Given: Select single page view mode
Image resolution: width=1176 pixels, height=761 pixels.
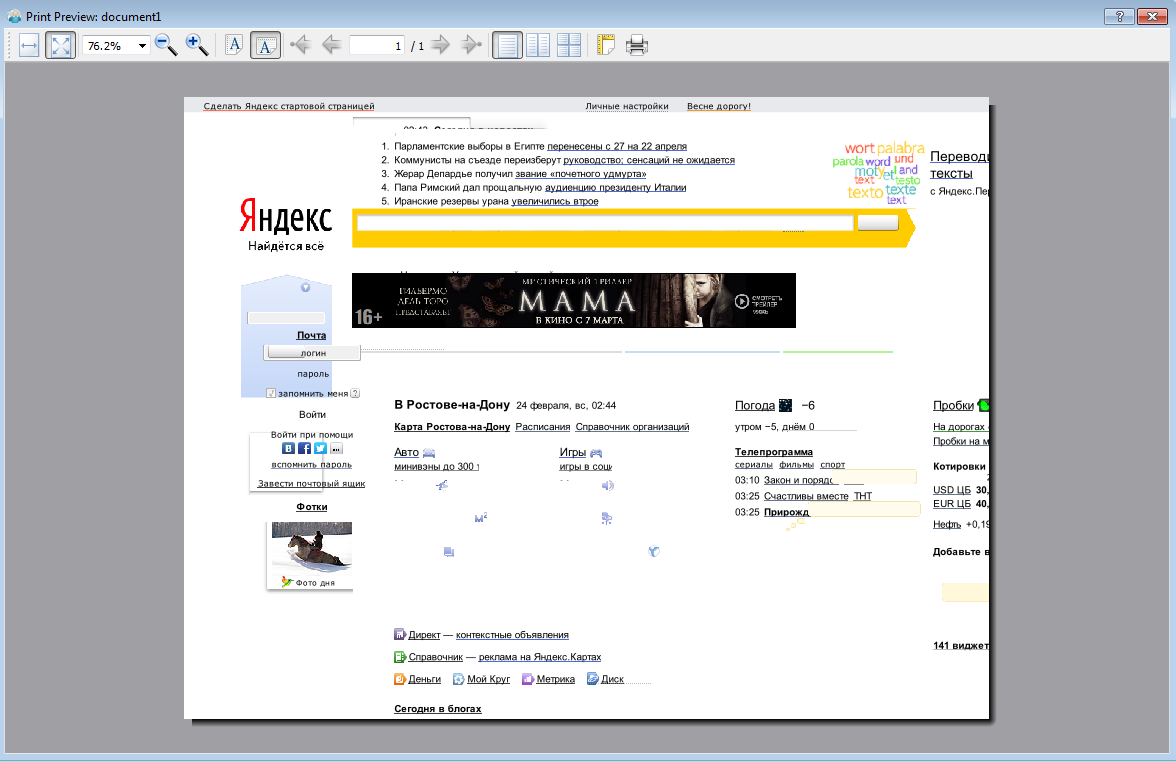Looking at the screenshot, I should coord(507,45).
